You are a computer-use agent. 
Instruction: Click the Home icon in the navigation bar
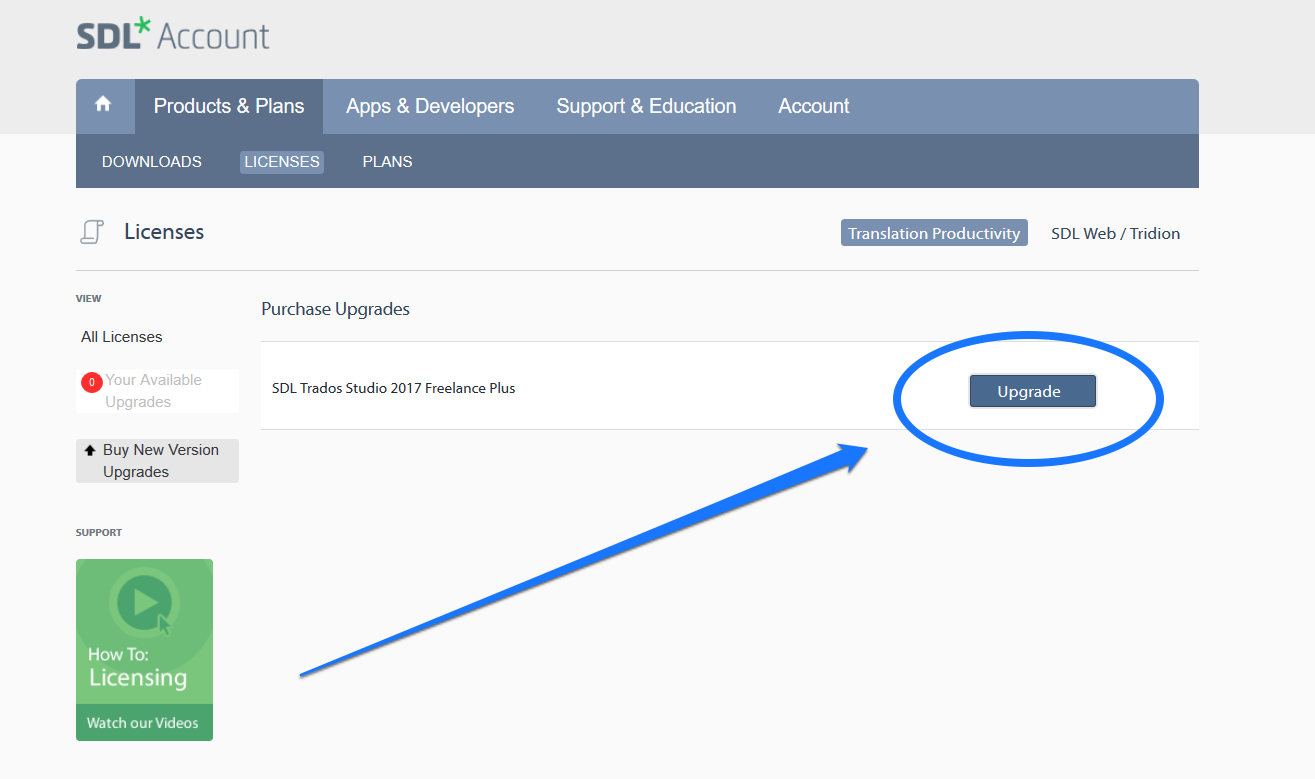click(104, 105)
